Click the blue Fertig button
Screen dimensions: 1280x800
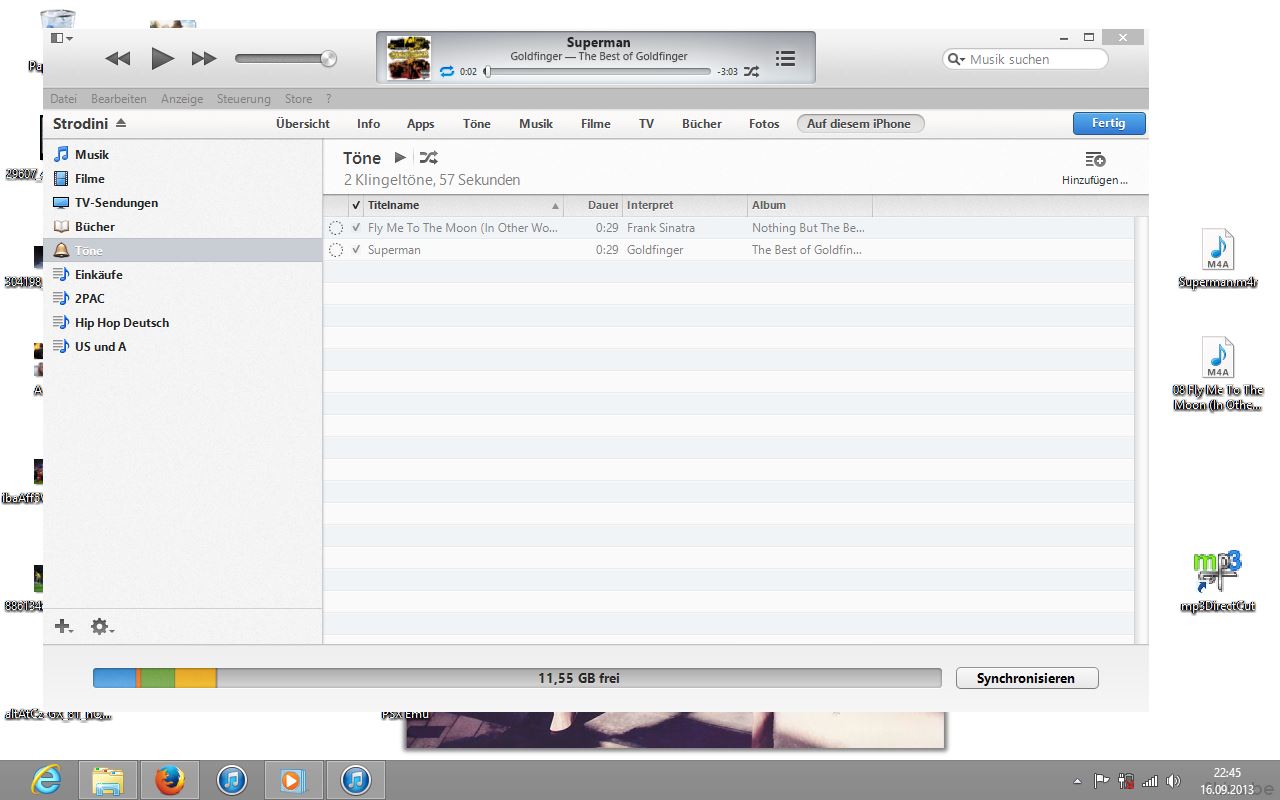1109,123
